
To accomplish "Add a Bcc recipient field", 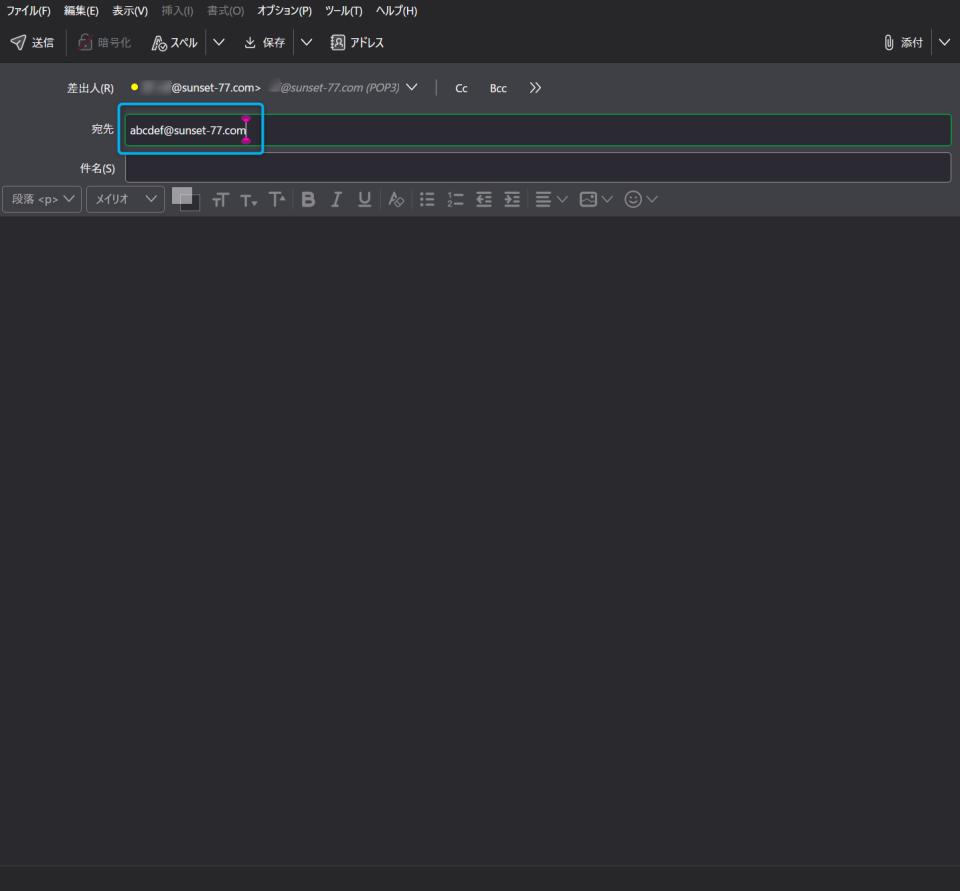I will (x=498, y=88).
